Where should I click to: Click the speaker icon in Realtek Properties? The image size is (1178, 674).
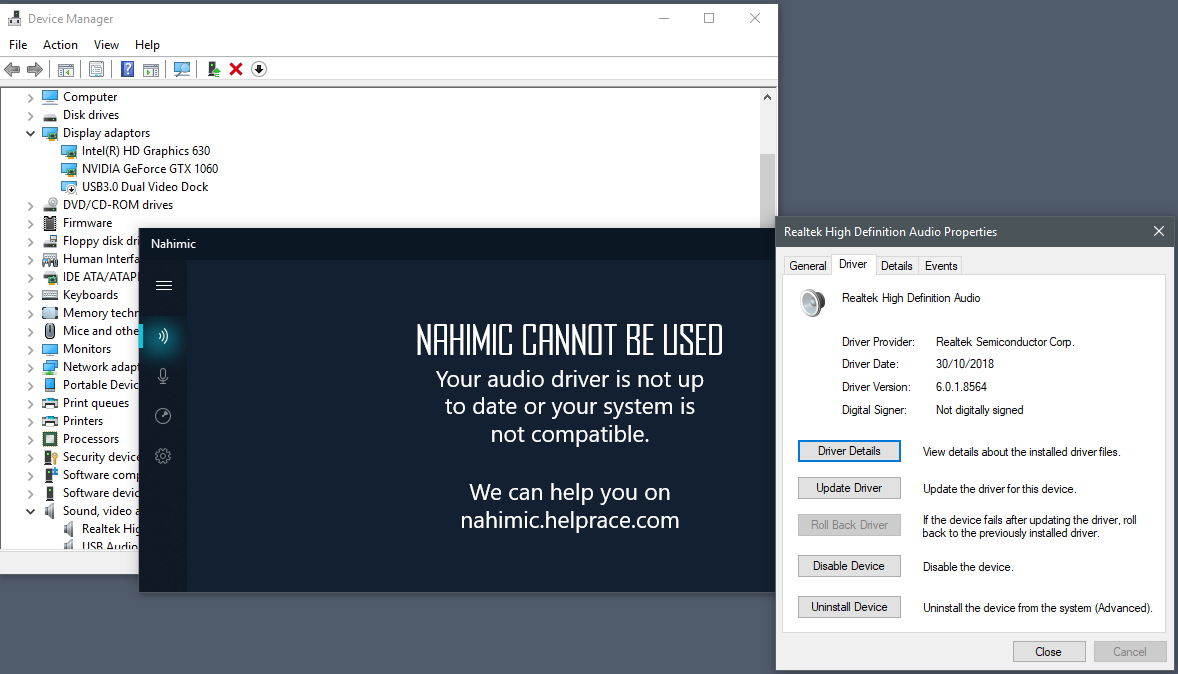812,302
